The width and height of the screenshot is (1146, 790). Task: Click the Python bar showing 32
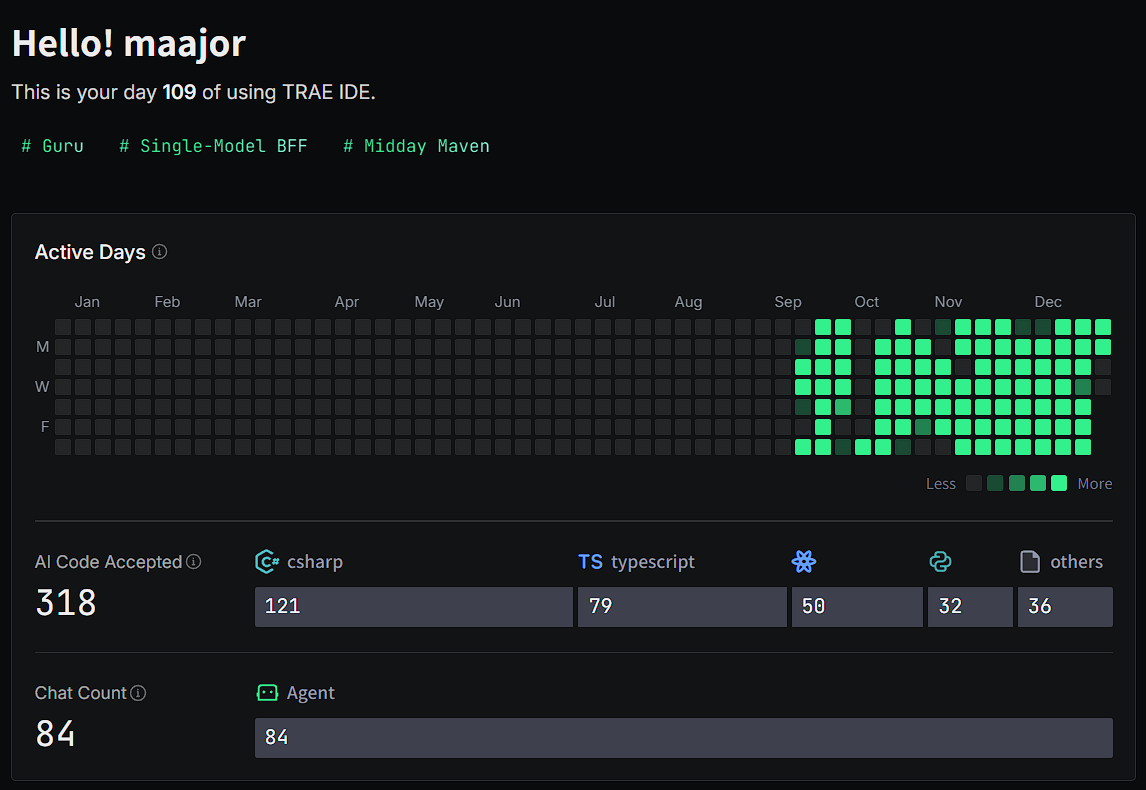970,607
